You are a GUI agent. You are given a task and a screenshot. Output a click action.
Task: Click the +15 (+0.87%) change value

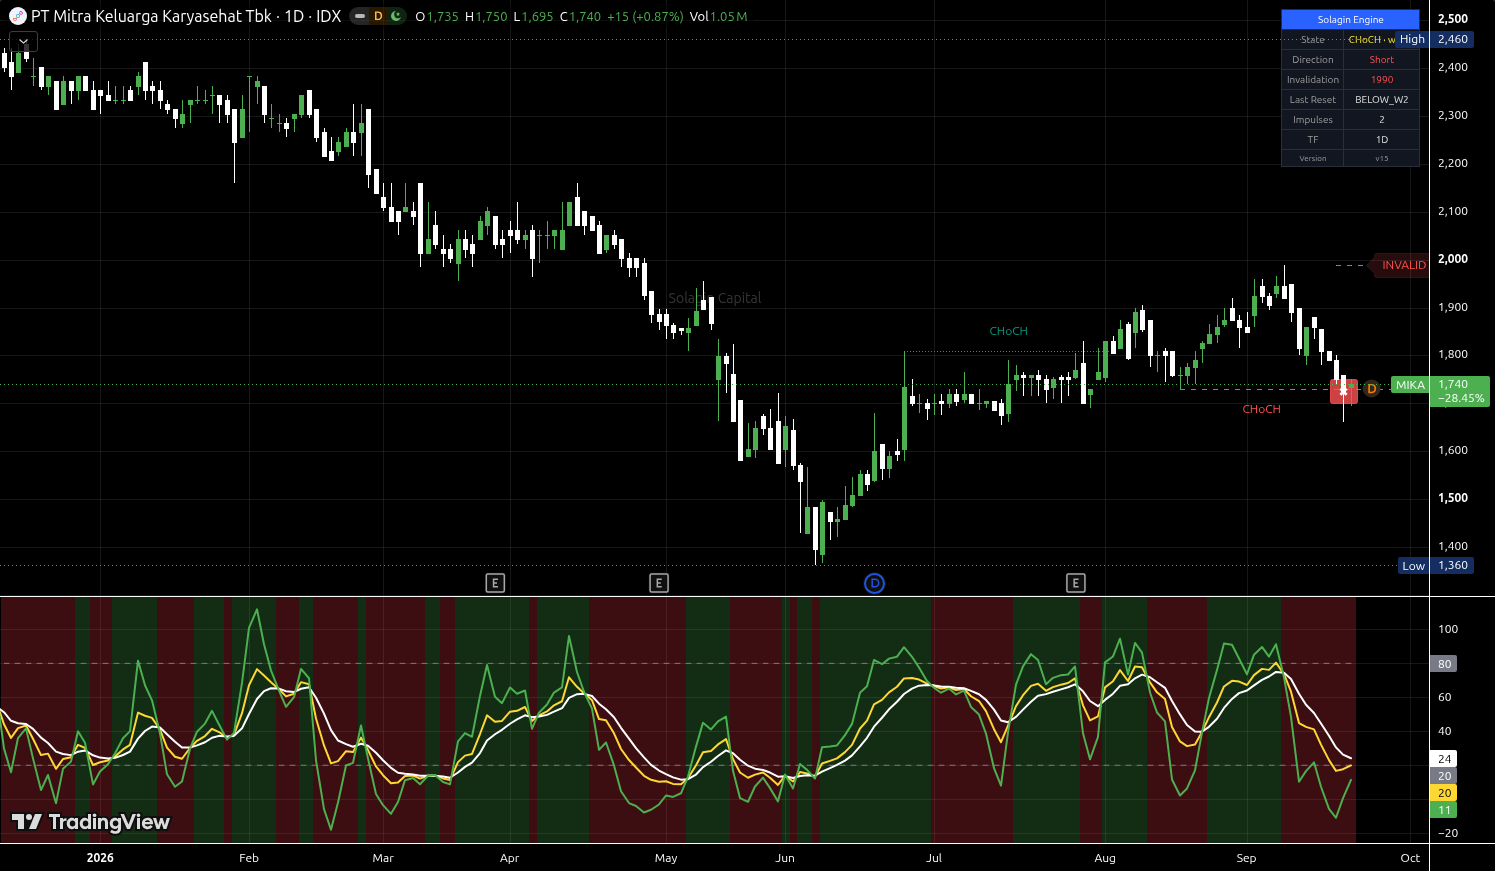click(x=645, y=17)
